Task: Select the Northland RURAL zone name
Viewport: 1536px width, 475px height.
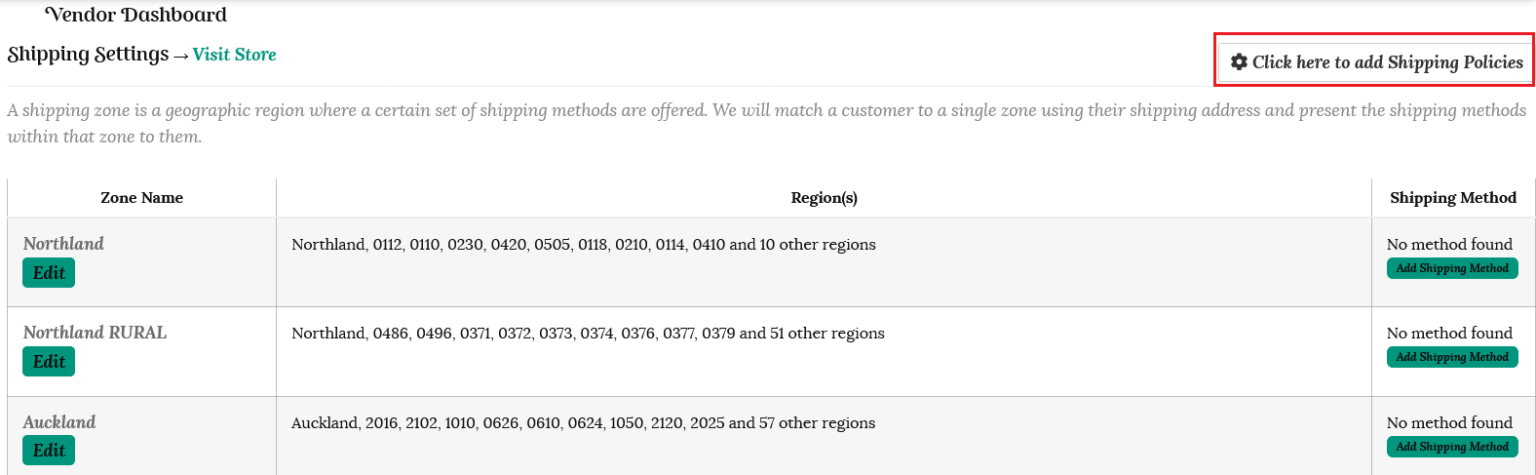Action: tap(95, 333)
